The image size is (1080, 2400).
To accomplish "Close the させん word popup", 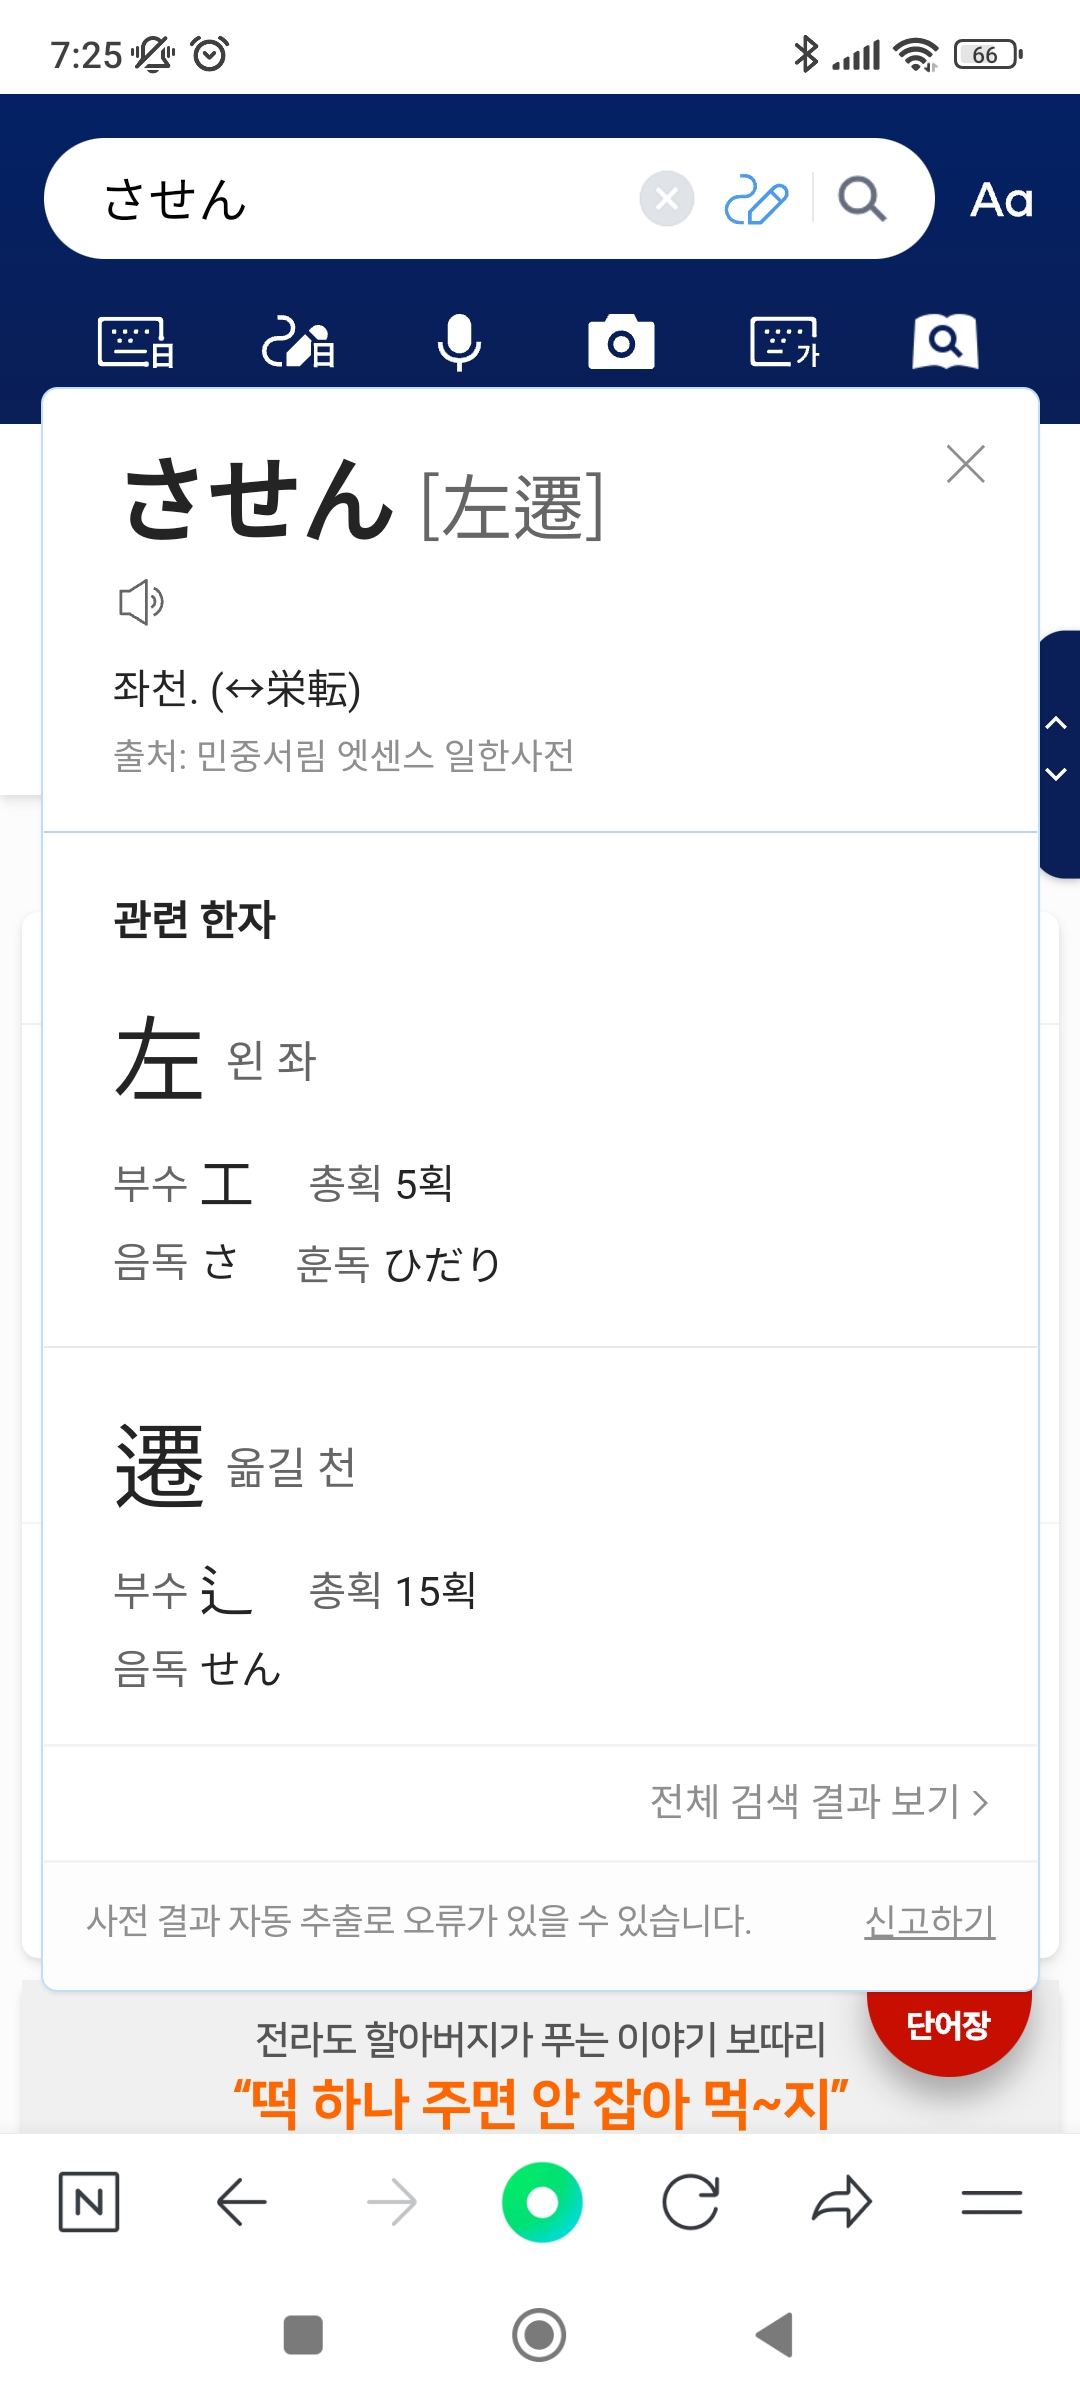I will tap(965, 464).
